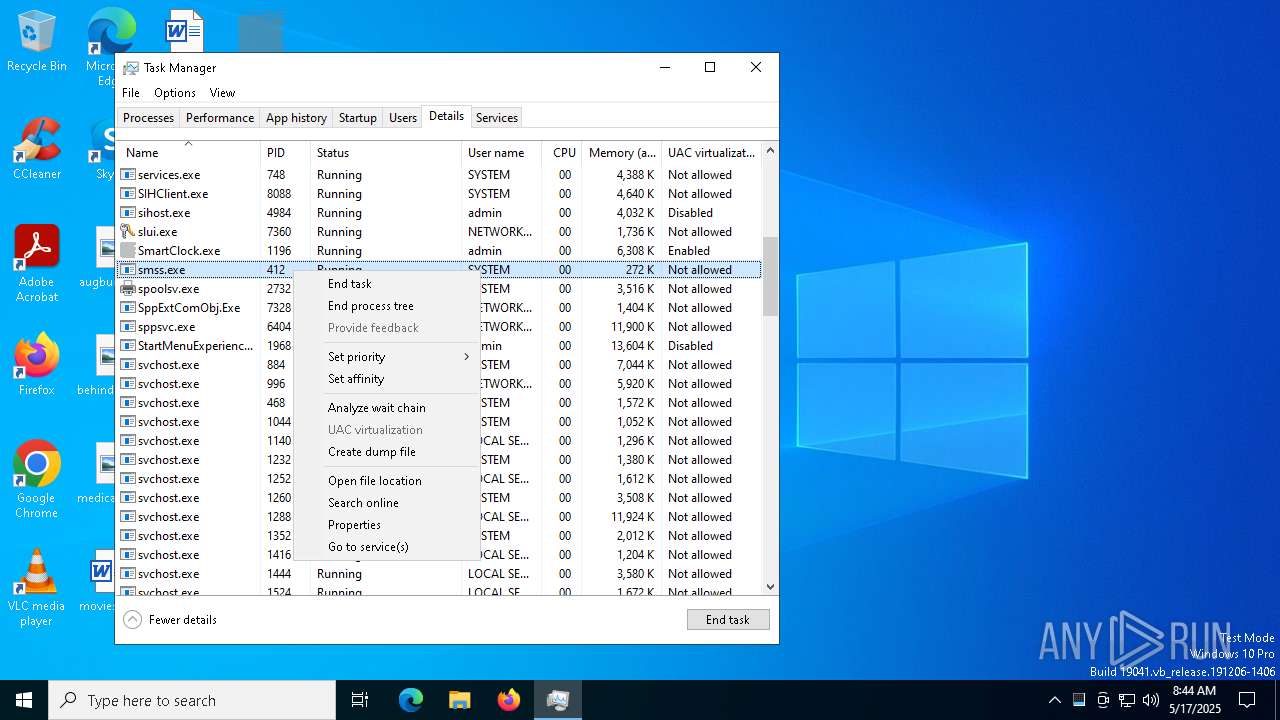Screen dimensions: 1280x720
Task: Open the volume control in tray
Action: tap(1151, 700)
